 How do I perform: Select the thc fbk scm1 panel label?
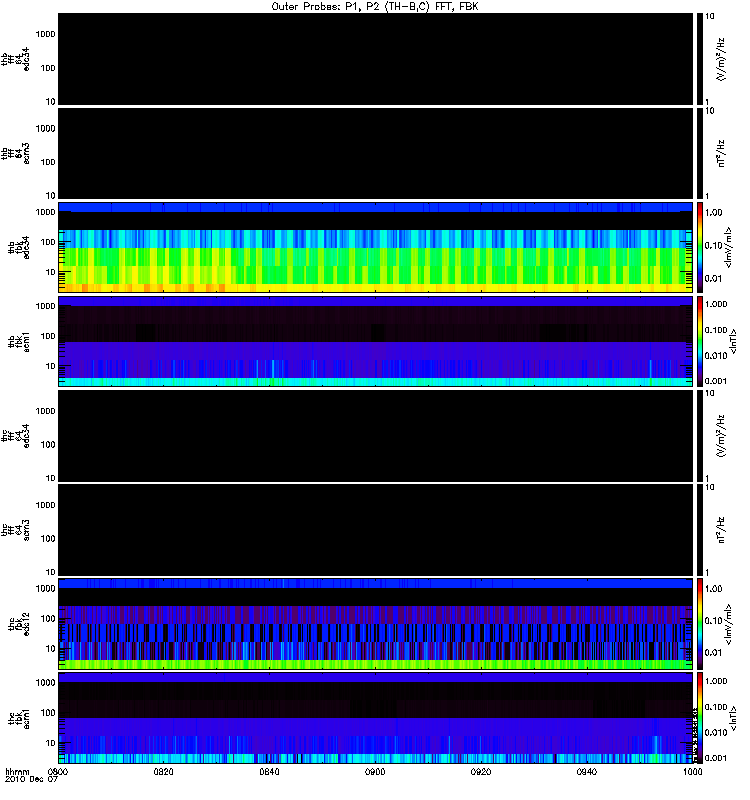(x=19, y=719)
